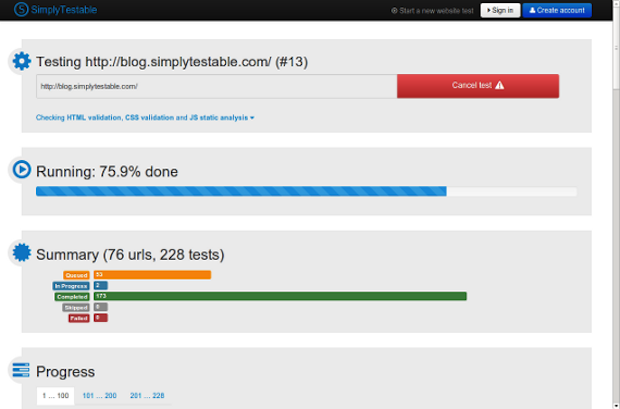Cancel the running test
The height and width of the screenshot is (409, 620).
click(478, 86)
